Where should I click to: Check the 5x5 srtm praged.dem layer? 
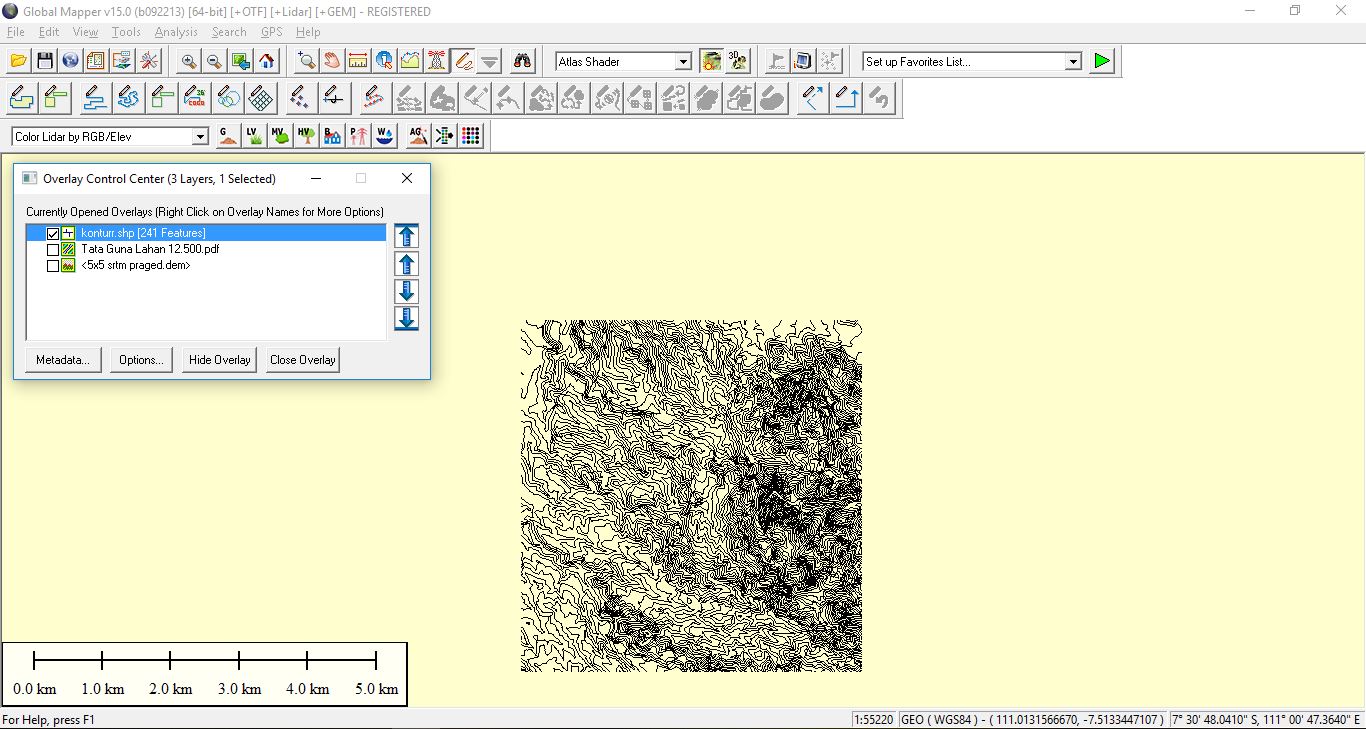53,266
